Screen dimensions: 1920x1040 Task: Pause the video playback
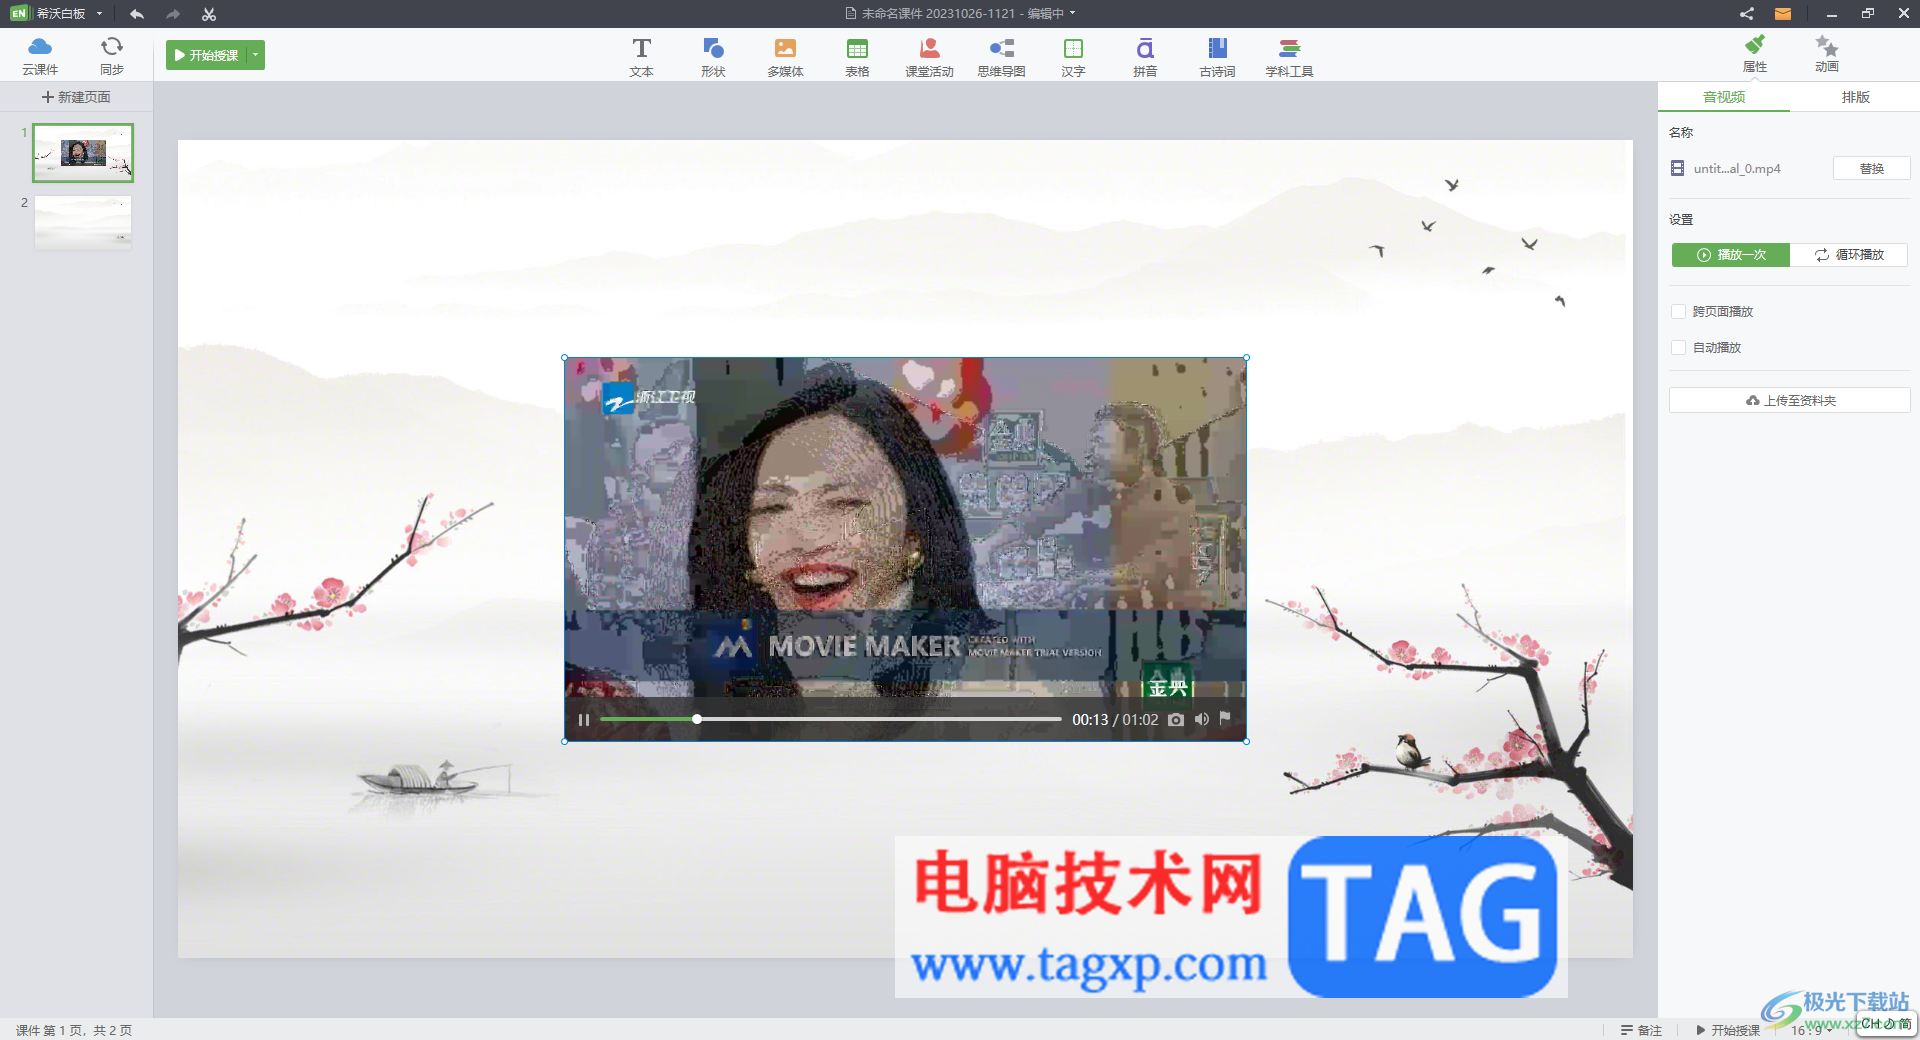pyautogui.click(x=584, y=720)
